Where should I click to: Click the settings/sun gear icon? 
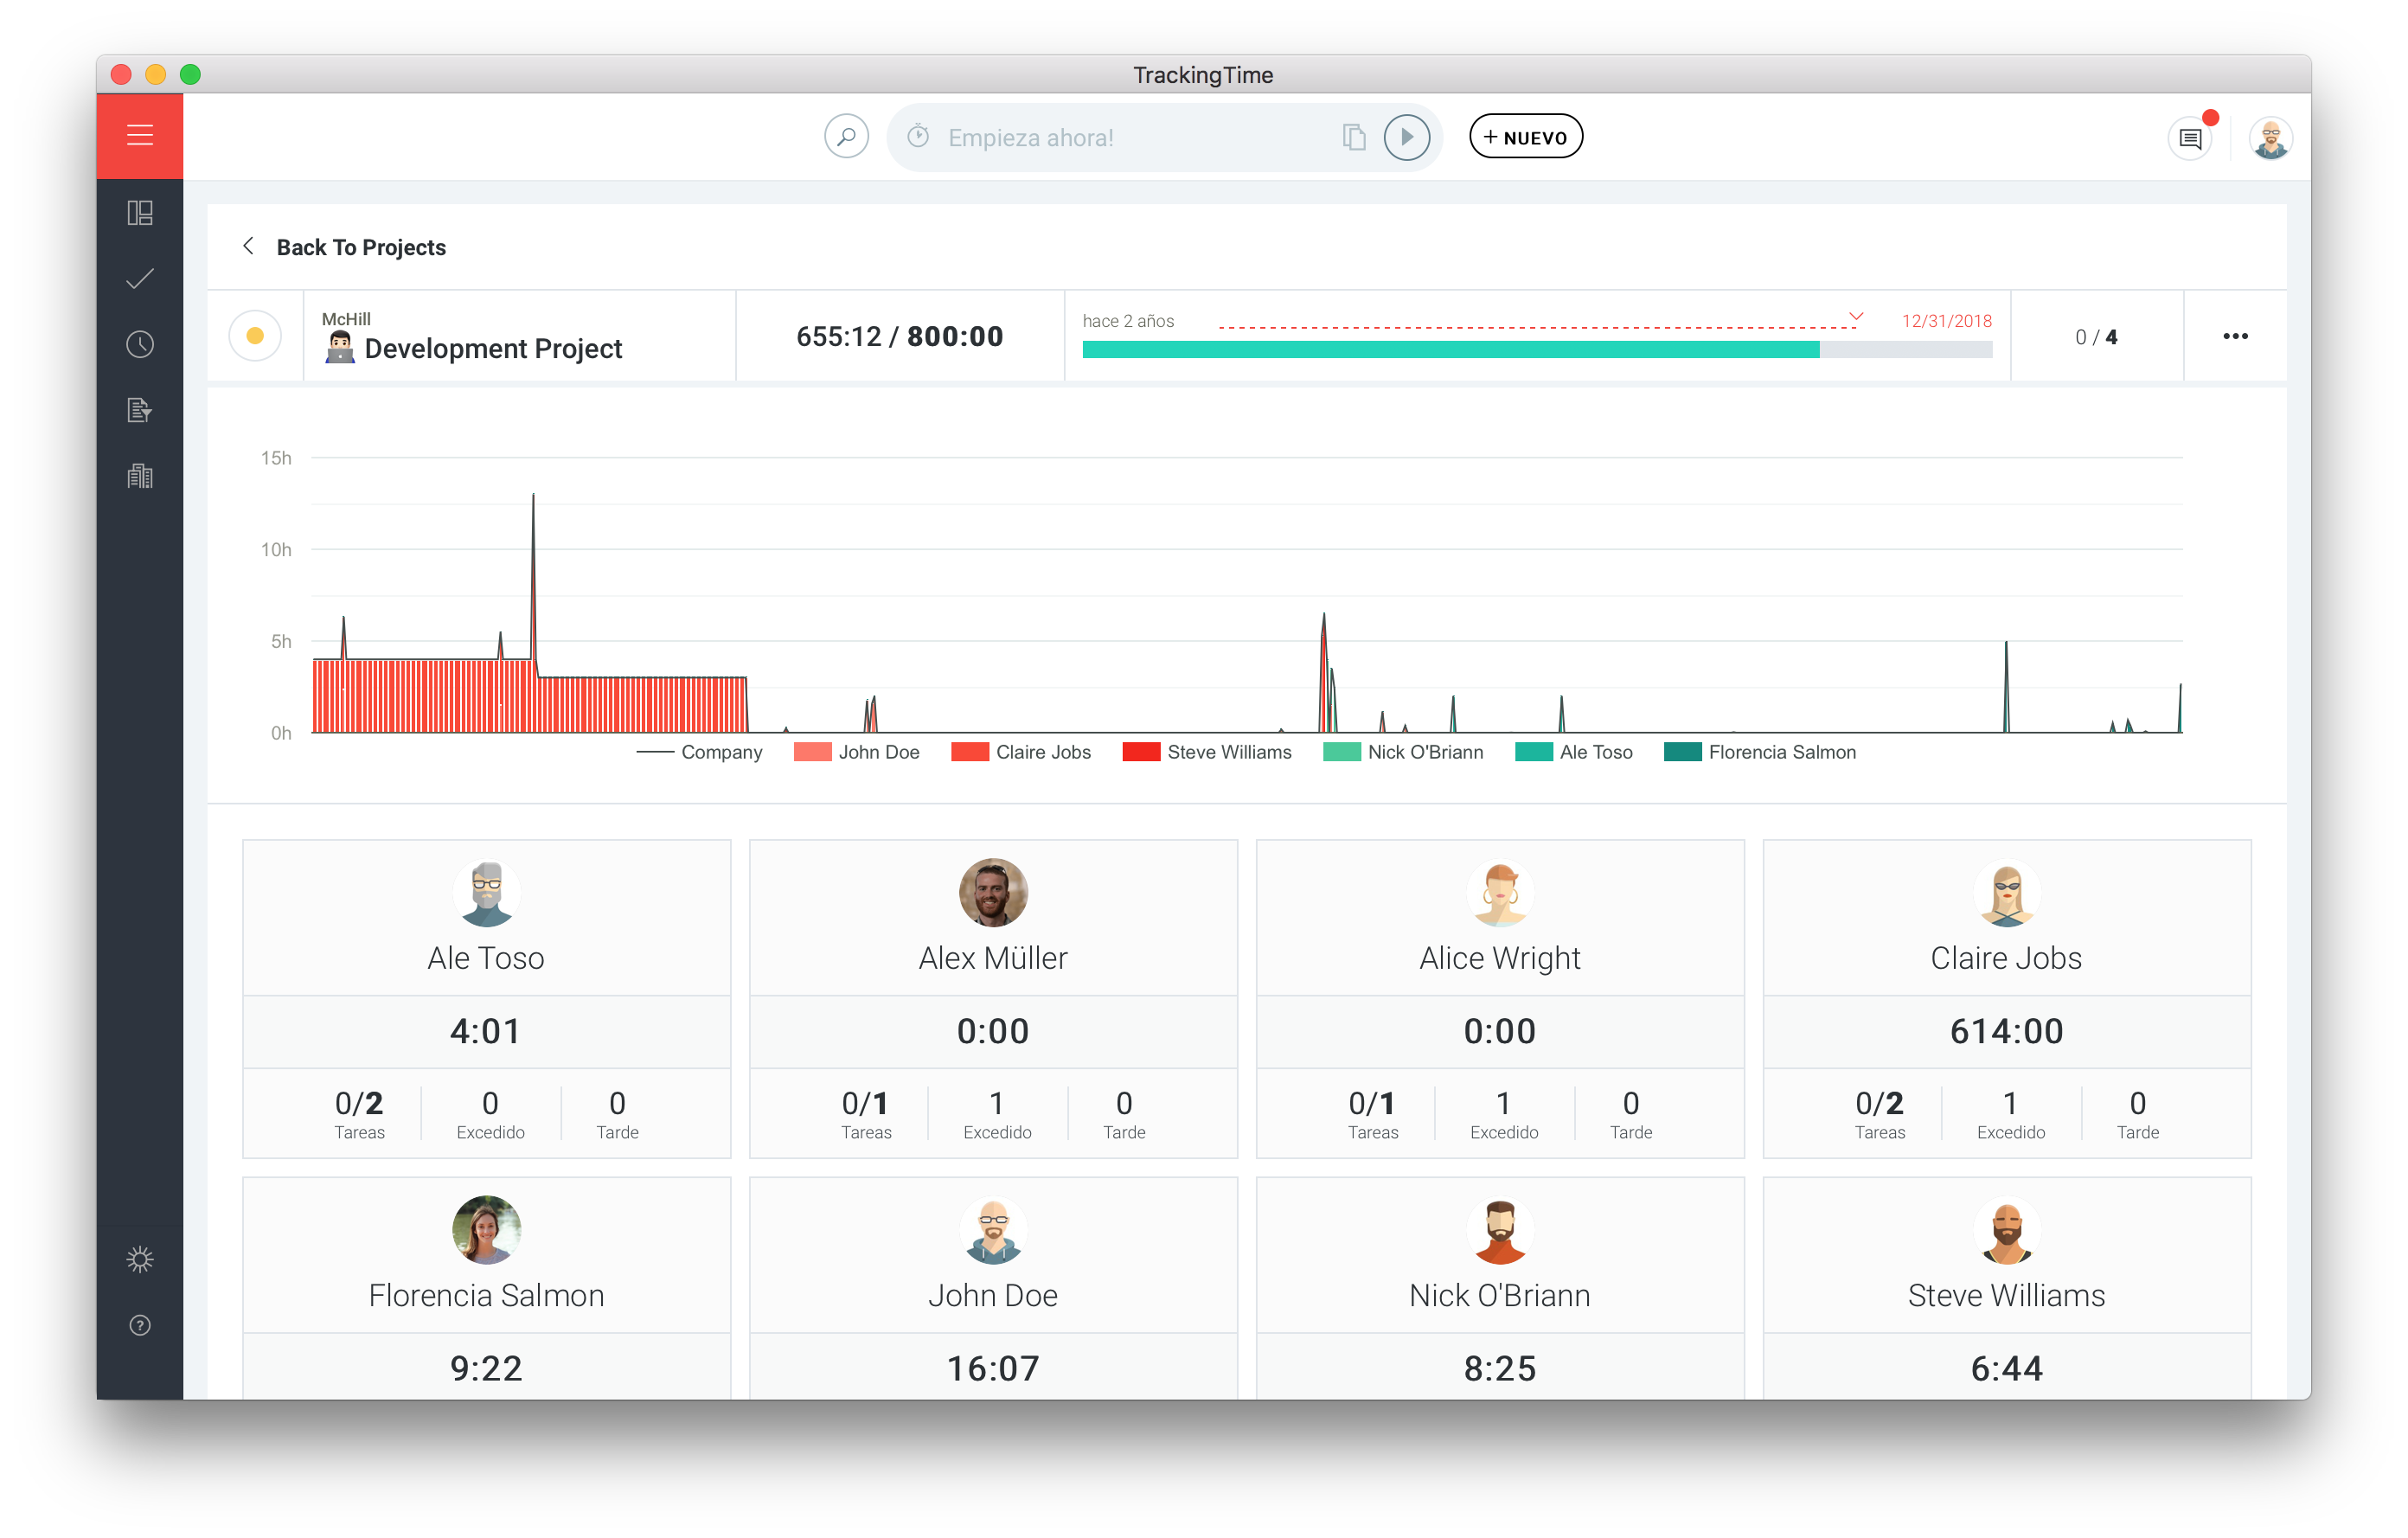142,1260
